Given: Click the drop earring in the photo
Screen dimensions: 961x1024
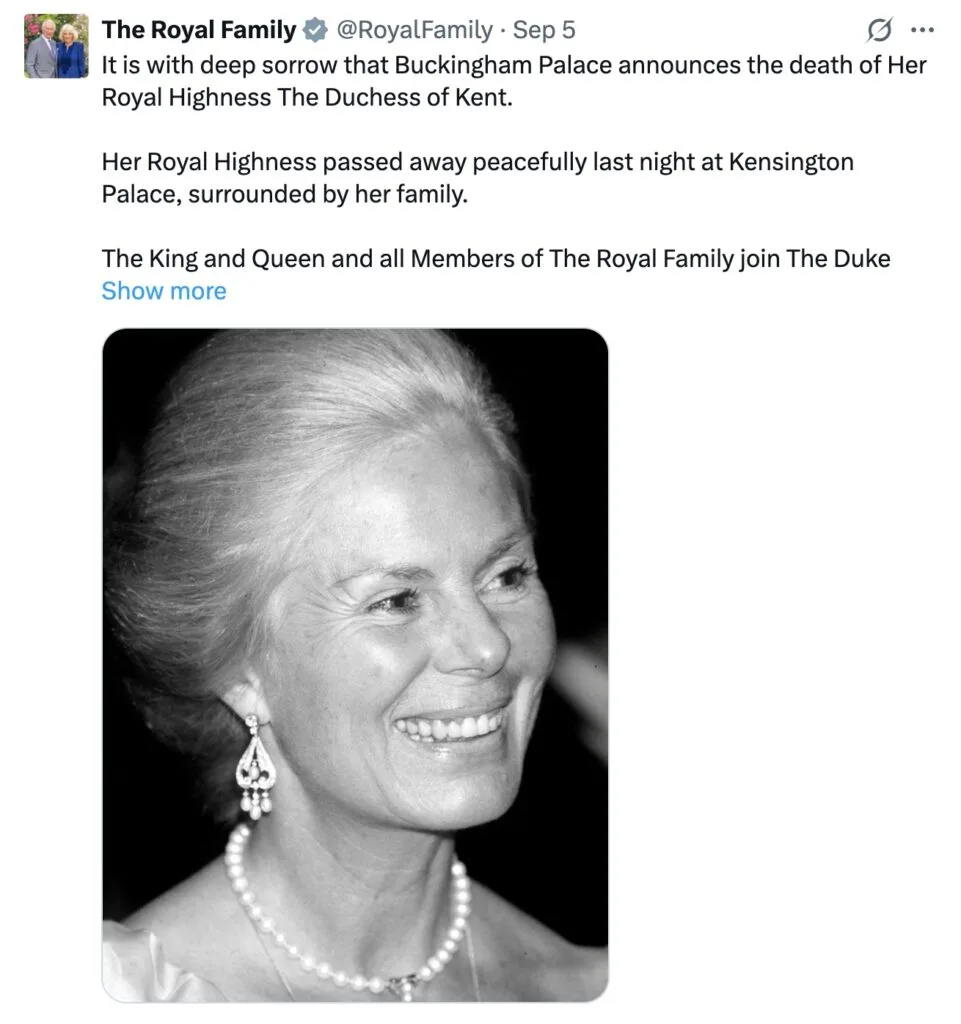Looking at the screenshot, I should click(x=255, y=768).
